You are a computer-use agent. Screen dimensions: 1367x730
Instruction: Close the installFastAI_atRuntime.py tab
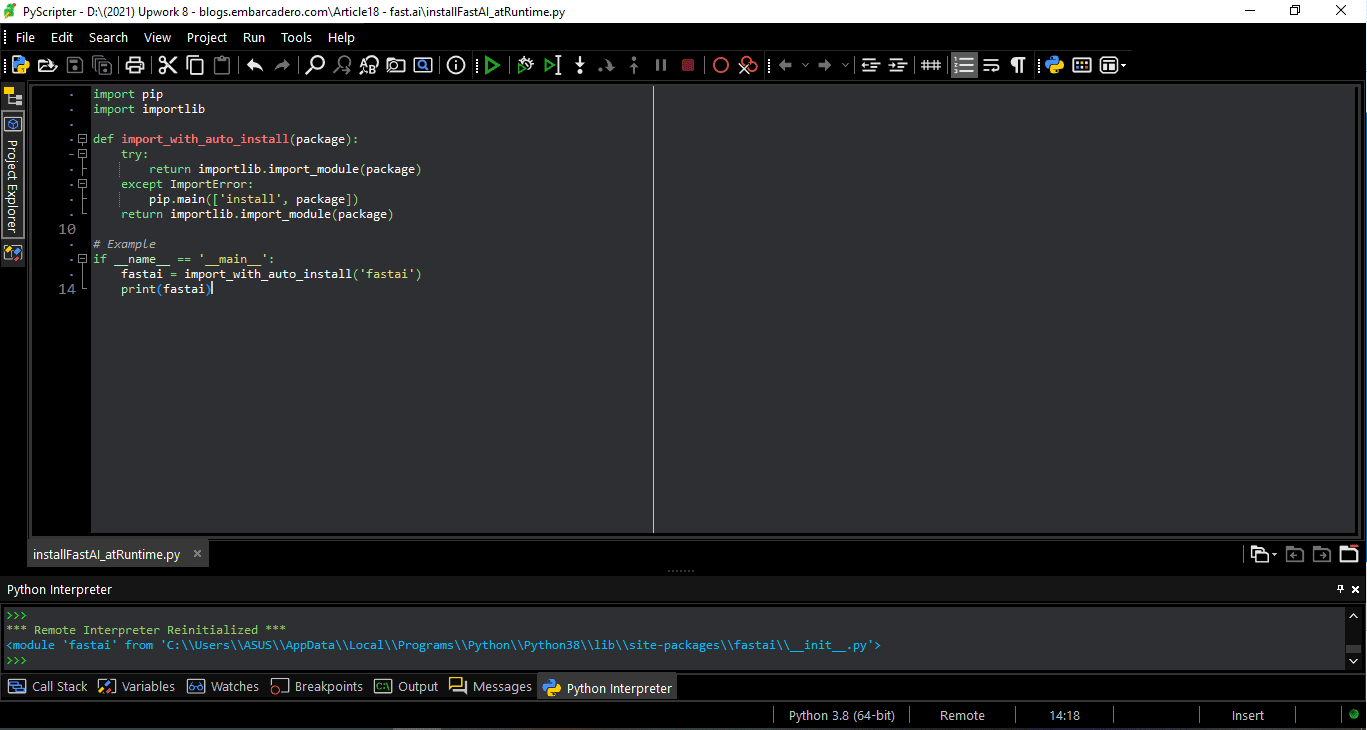[197, 553]
